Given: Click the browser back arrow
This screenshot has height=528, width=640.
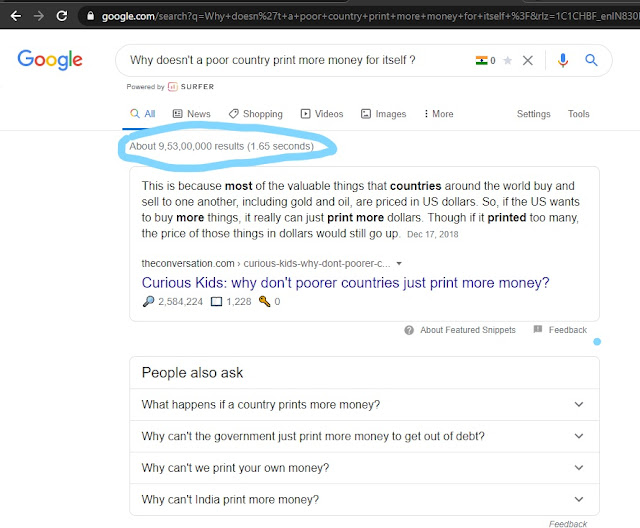Looking at the screenshot, I should click(x=16, y=16).
